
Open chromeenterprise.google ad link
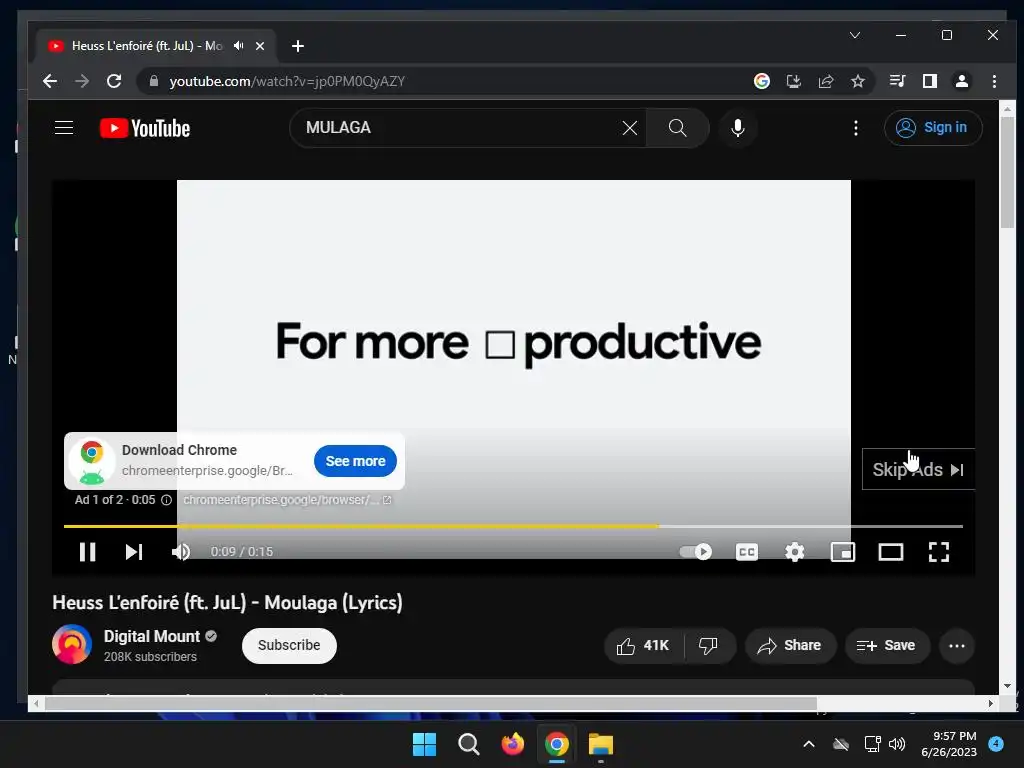(x=287, y=500)
